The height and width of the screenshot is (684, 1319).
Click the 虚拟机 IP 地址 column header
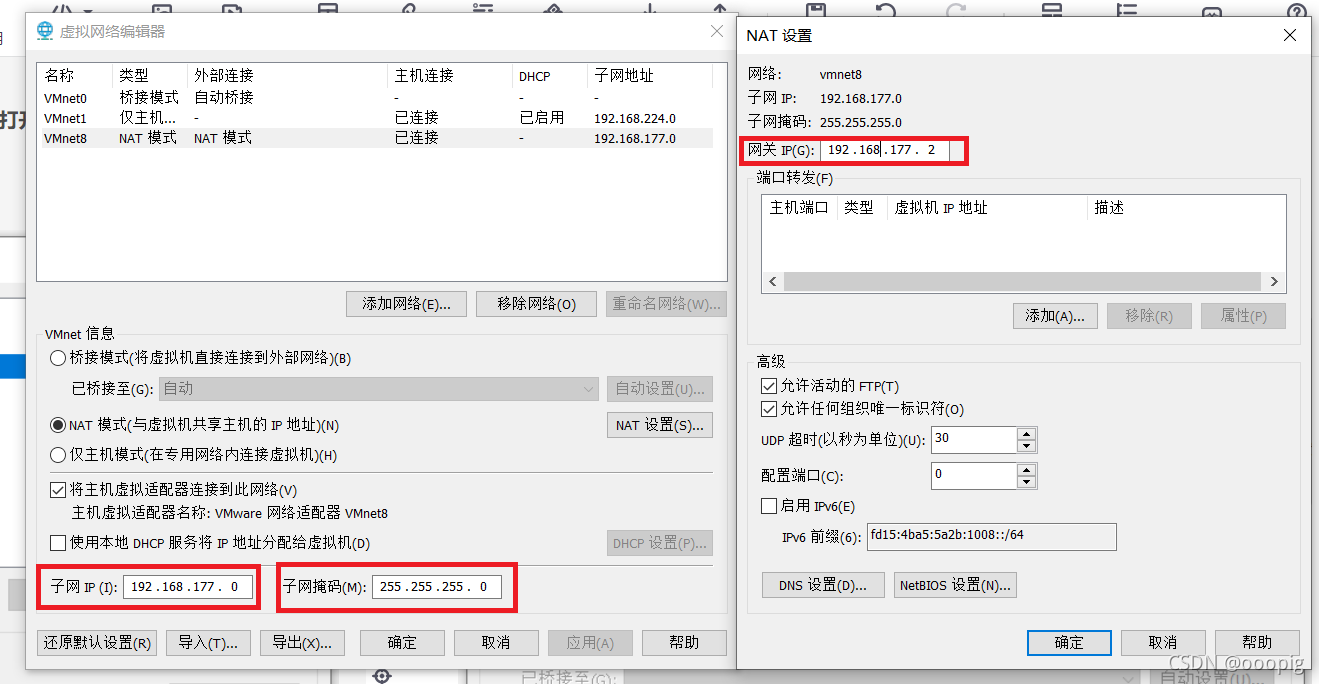pos(987,208)
